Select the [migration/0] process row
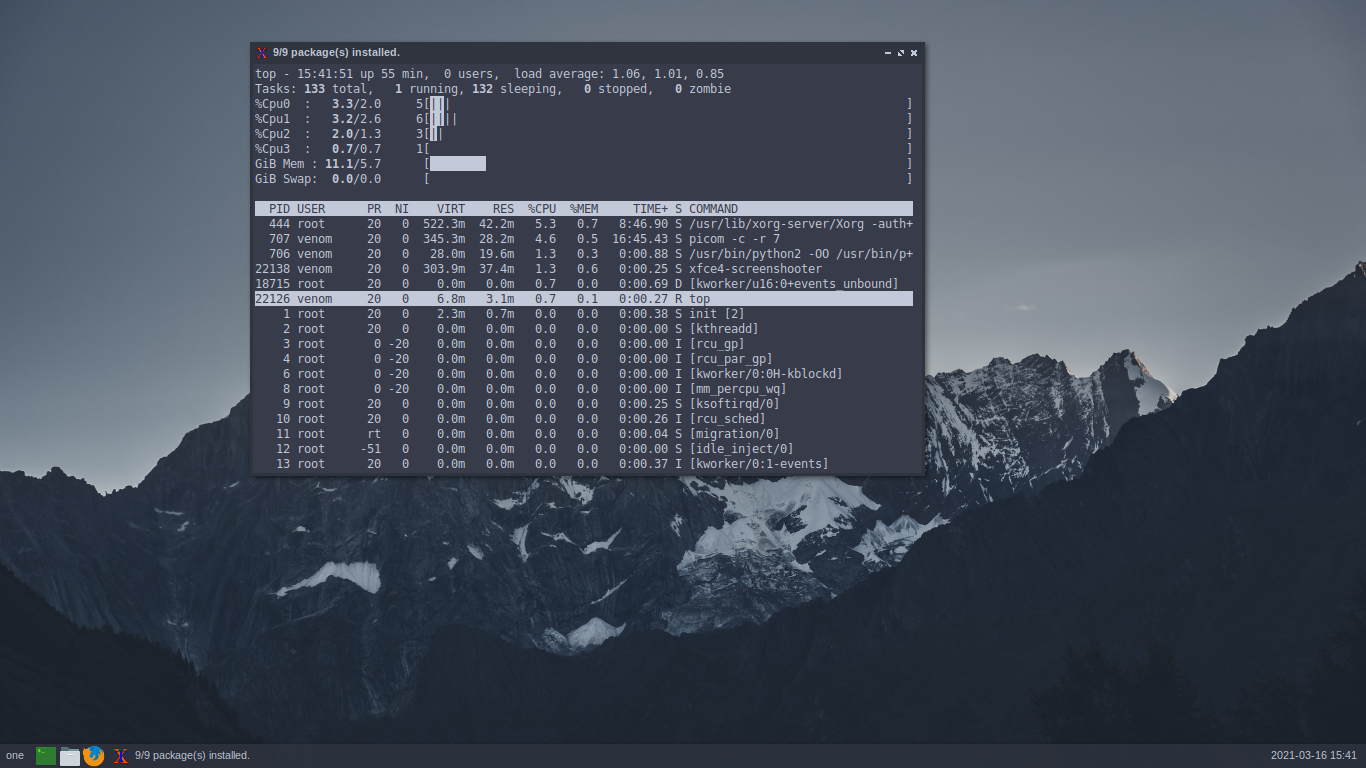This screenshot has width=1366, height=768. click(584, 434)
